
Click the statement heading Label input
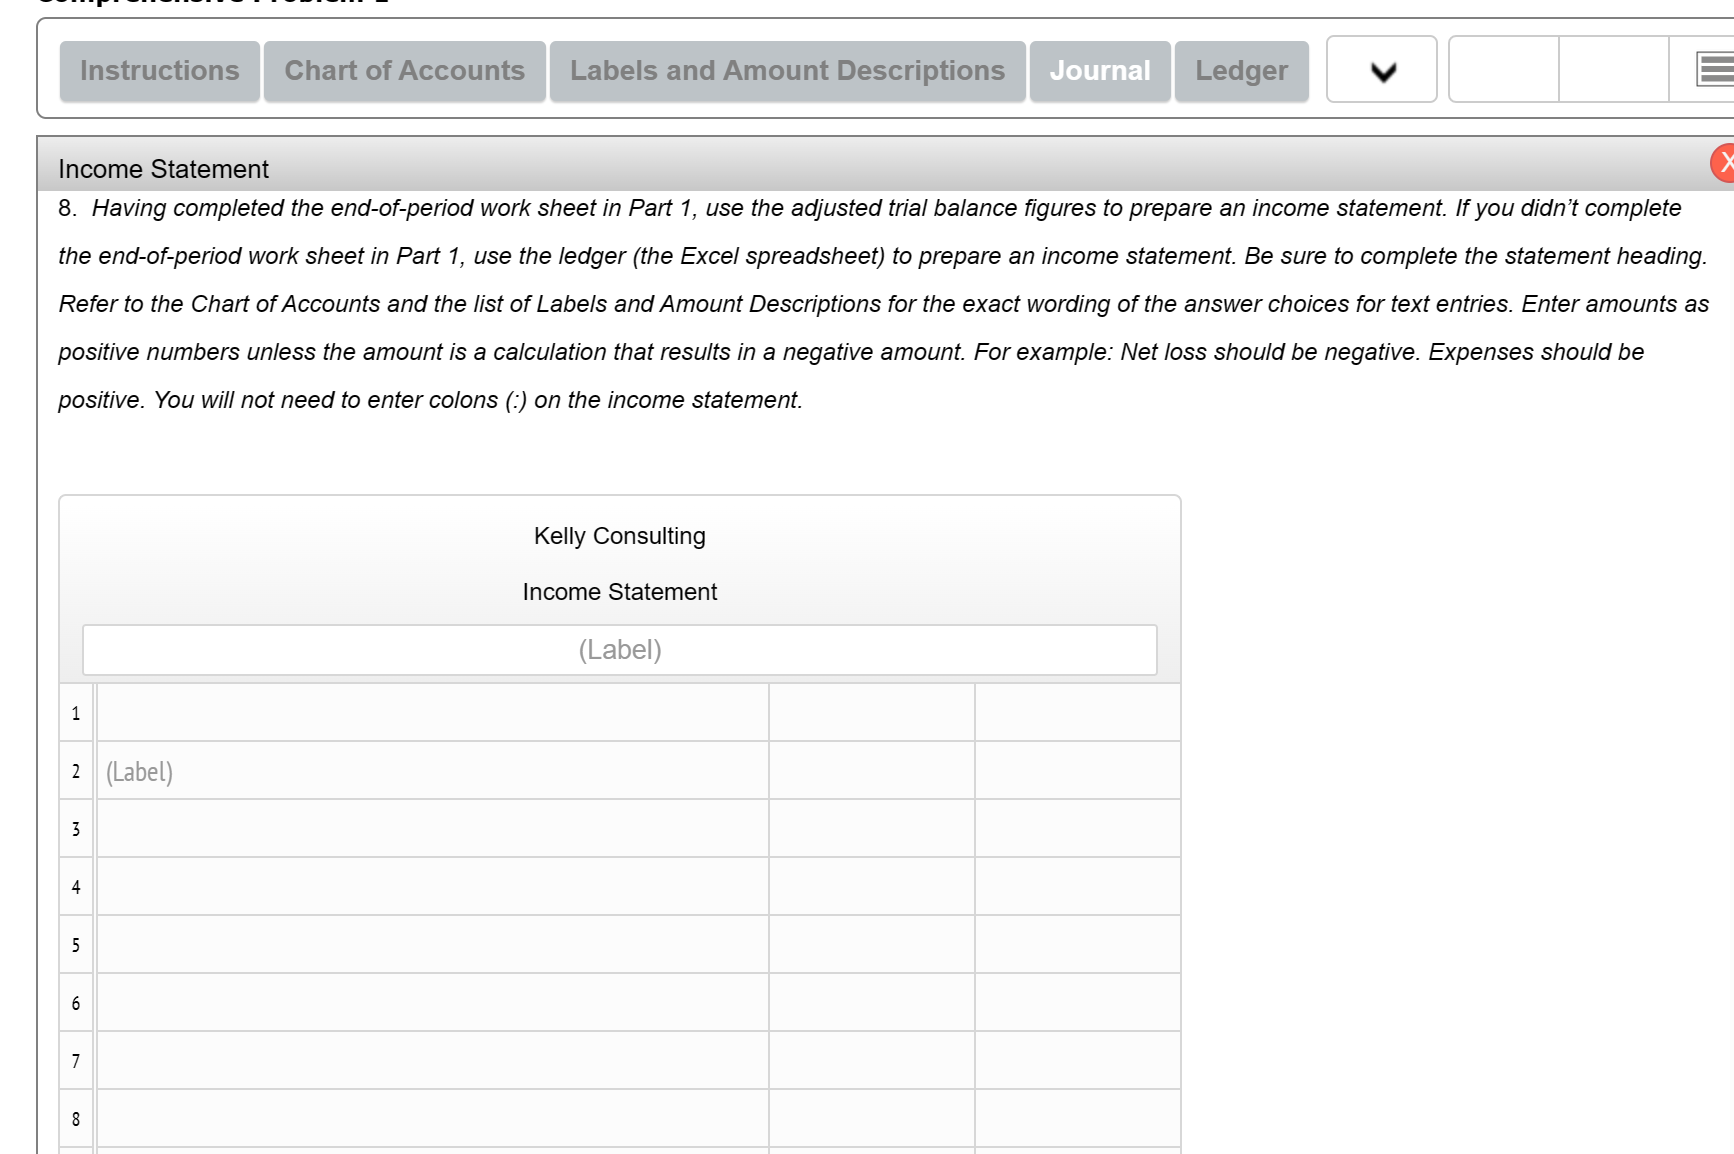tap(619, 649)
